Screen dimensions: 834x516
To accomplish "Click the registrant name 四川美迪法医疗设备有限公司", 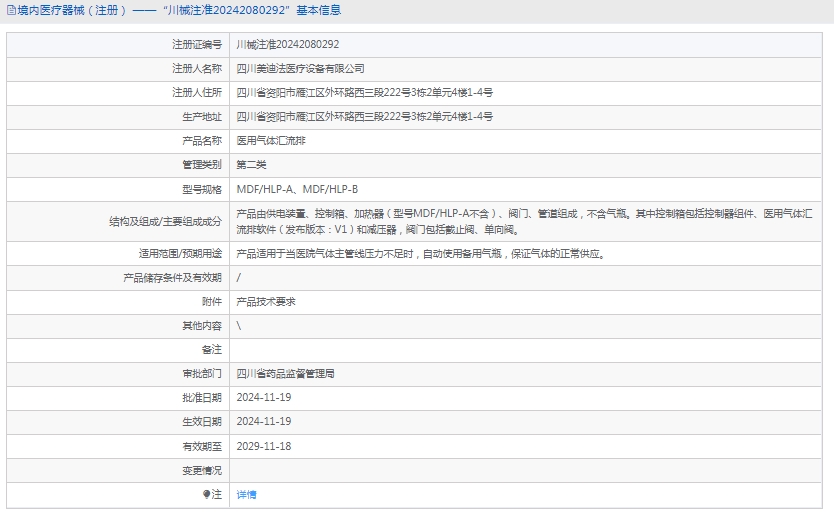I will (300, 69).
